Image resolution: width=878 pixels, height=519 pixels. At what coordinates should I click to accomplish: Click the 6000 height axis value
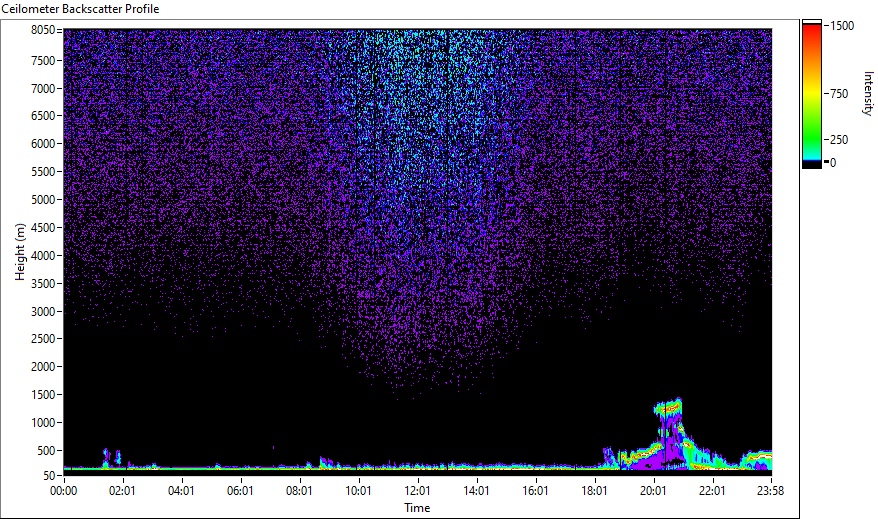[43, 144]
